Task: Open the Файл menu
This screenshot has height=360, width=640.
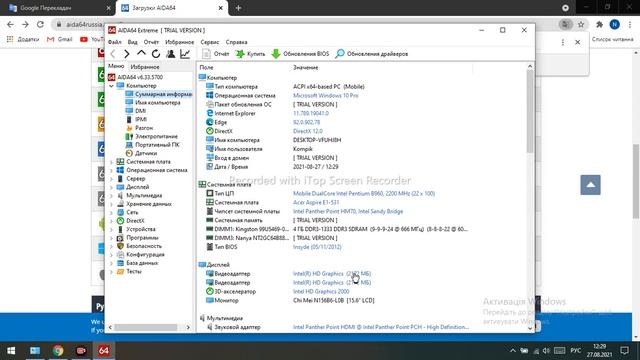Action: (115, 42)
